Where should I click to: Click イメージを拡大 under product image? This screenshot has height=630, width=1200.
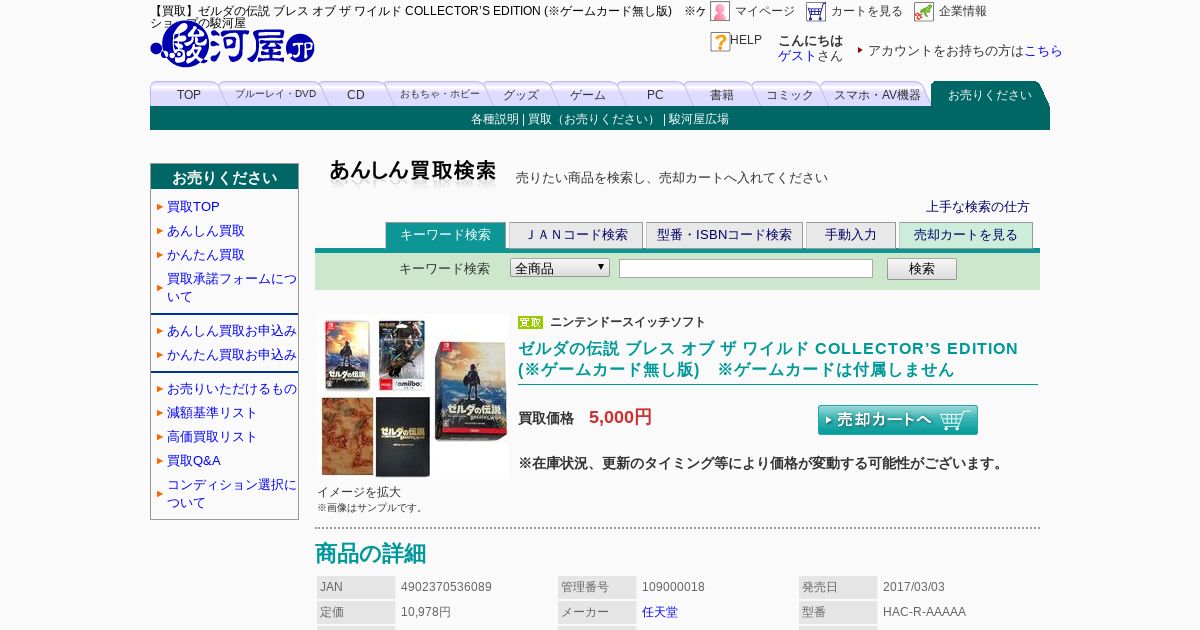(x=359, y=492)
